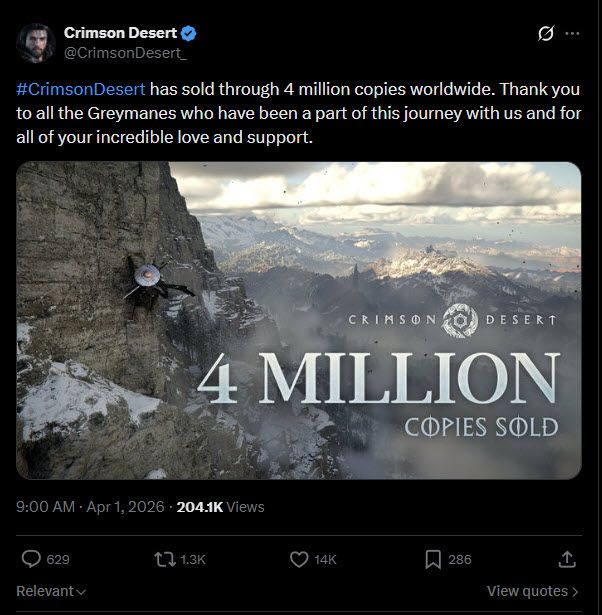602x615 pixels.
Task: Open the three-dot more options menu
Action: (x=572, y=33)
